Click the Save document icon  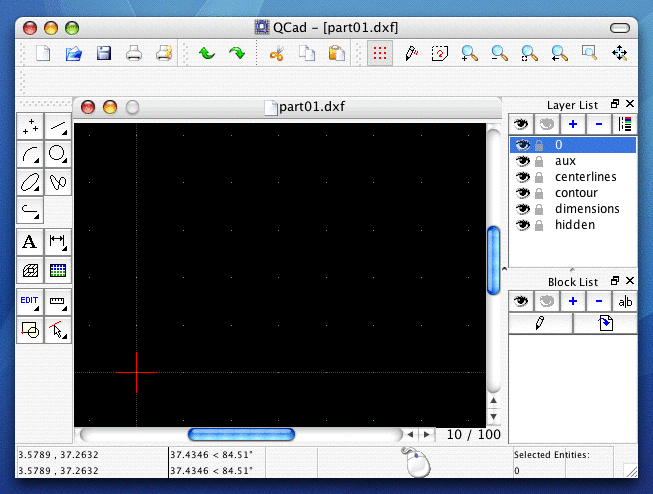[103, 53]
